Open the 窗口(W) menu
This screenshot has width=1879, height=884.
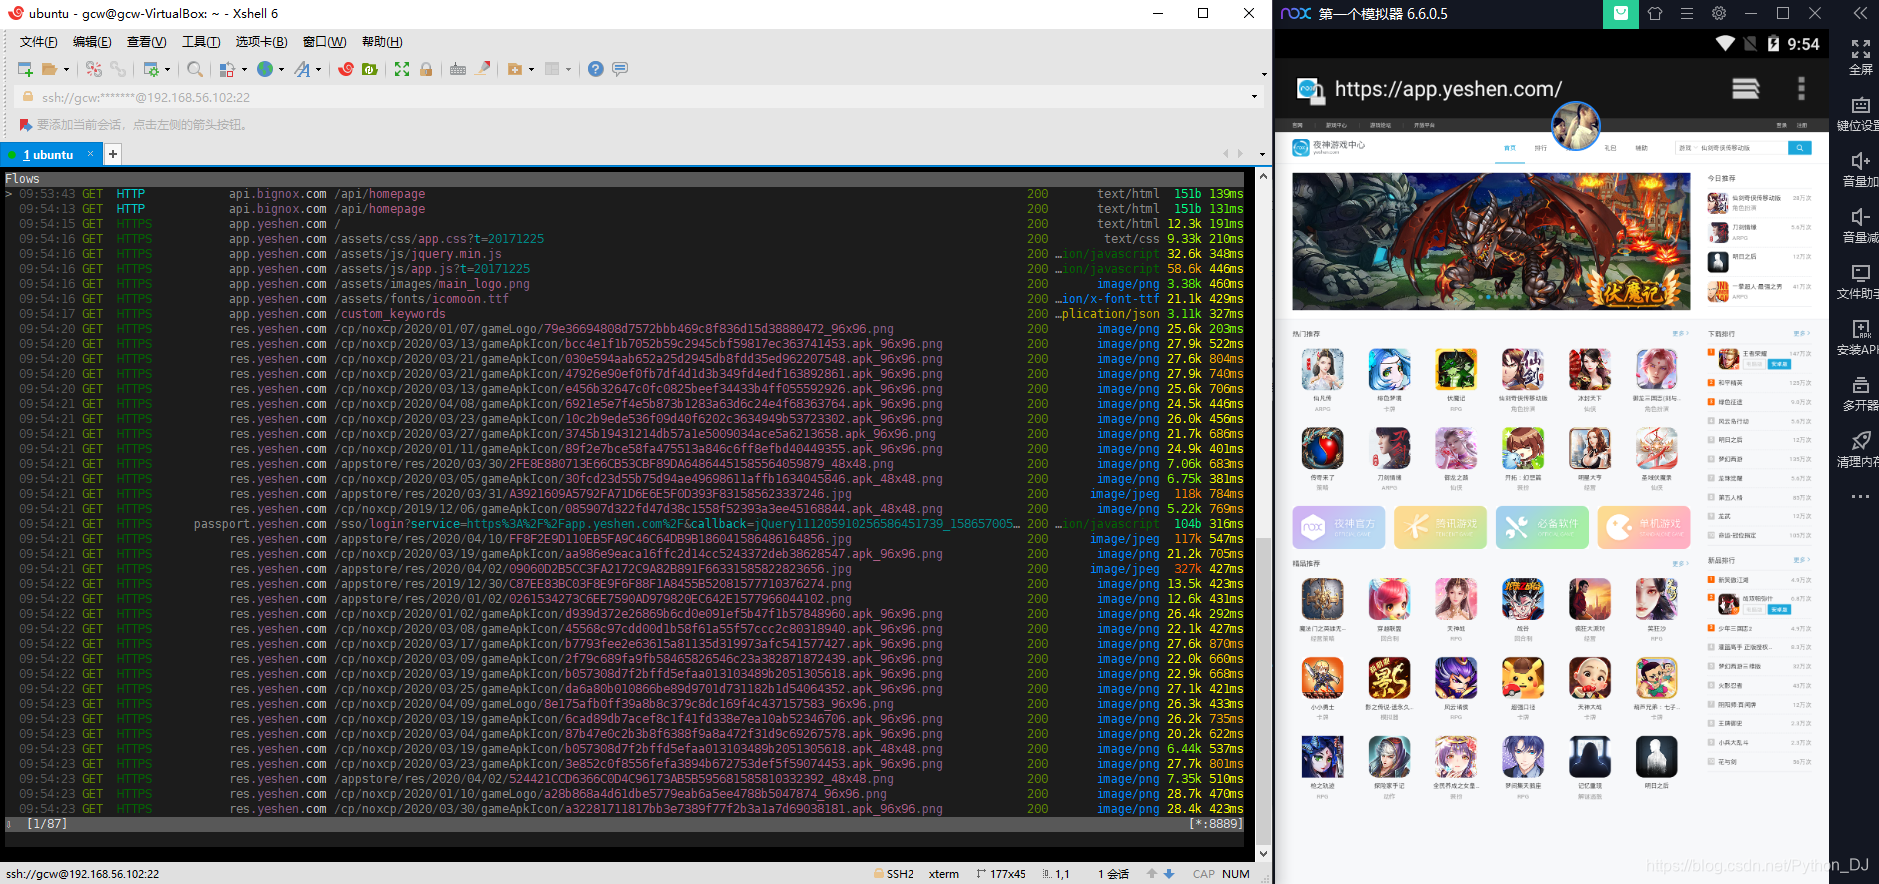click(324, 42)
